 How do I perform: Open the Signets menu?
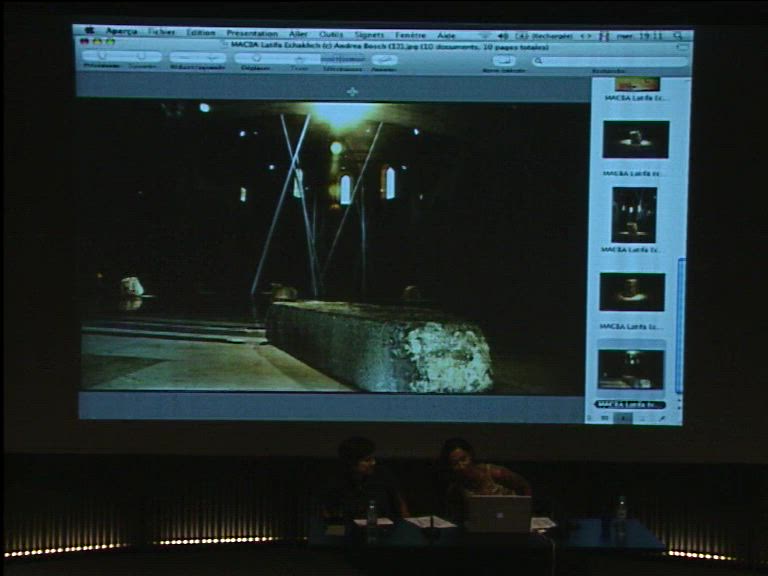[370, 34]
